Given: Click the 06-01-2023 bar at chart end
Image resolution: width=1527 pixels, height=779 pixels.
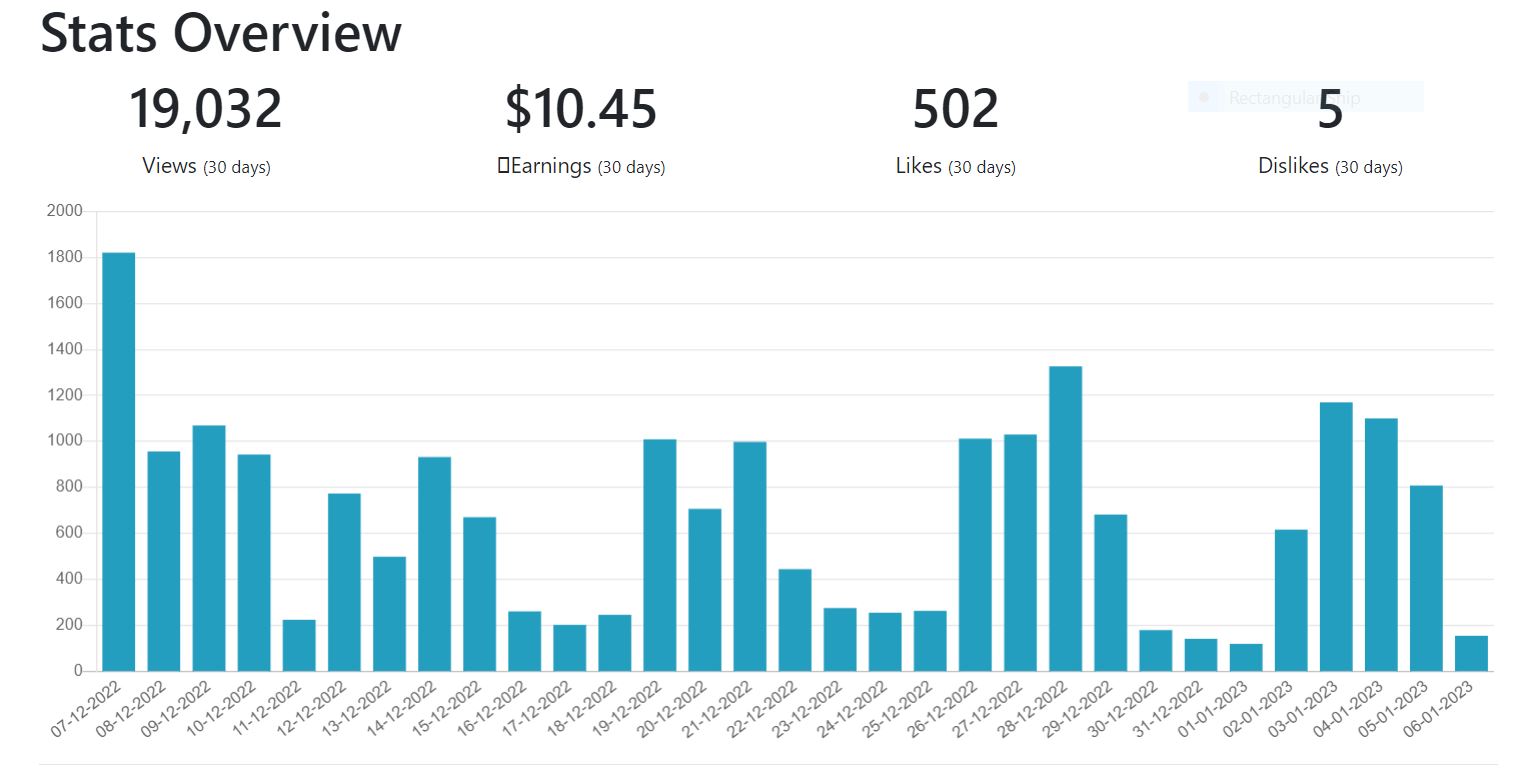Looking at the screenshot, I should coord(1471,653).
